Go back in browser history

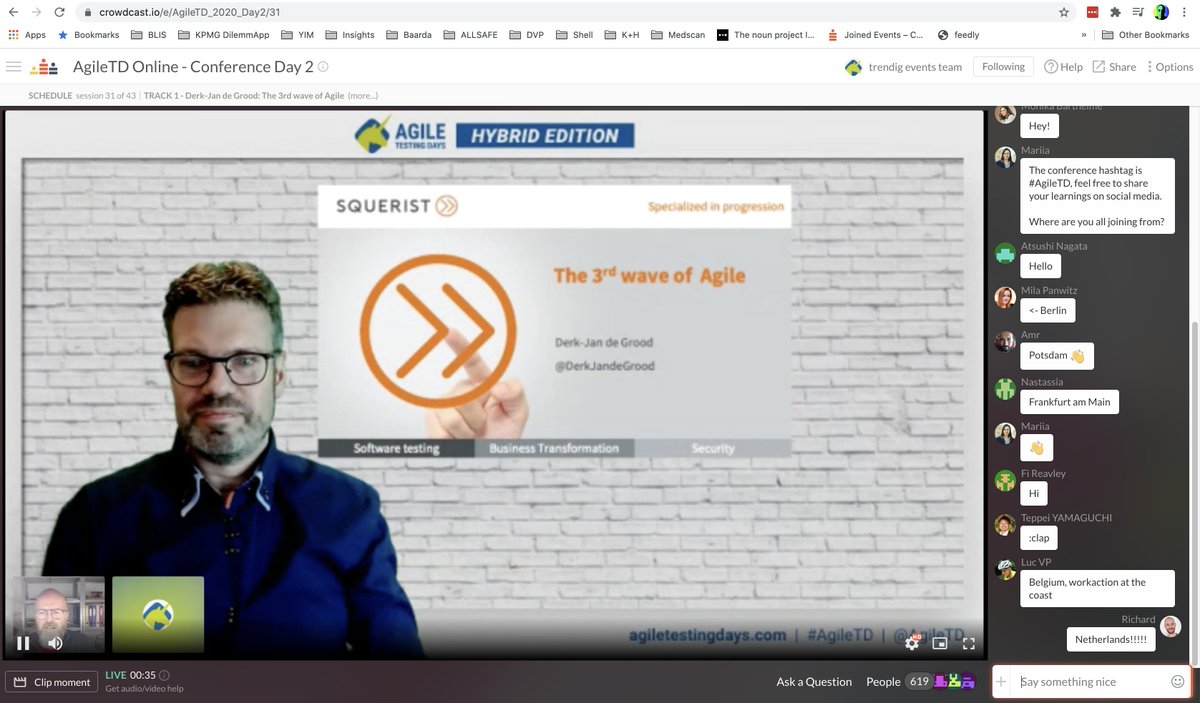tap(13, 12)
